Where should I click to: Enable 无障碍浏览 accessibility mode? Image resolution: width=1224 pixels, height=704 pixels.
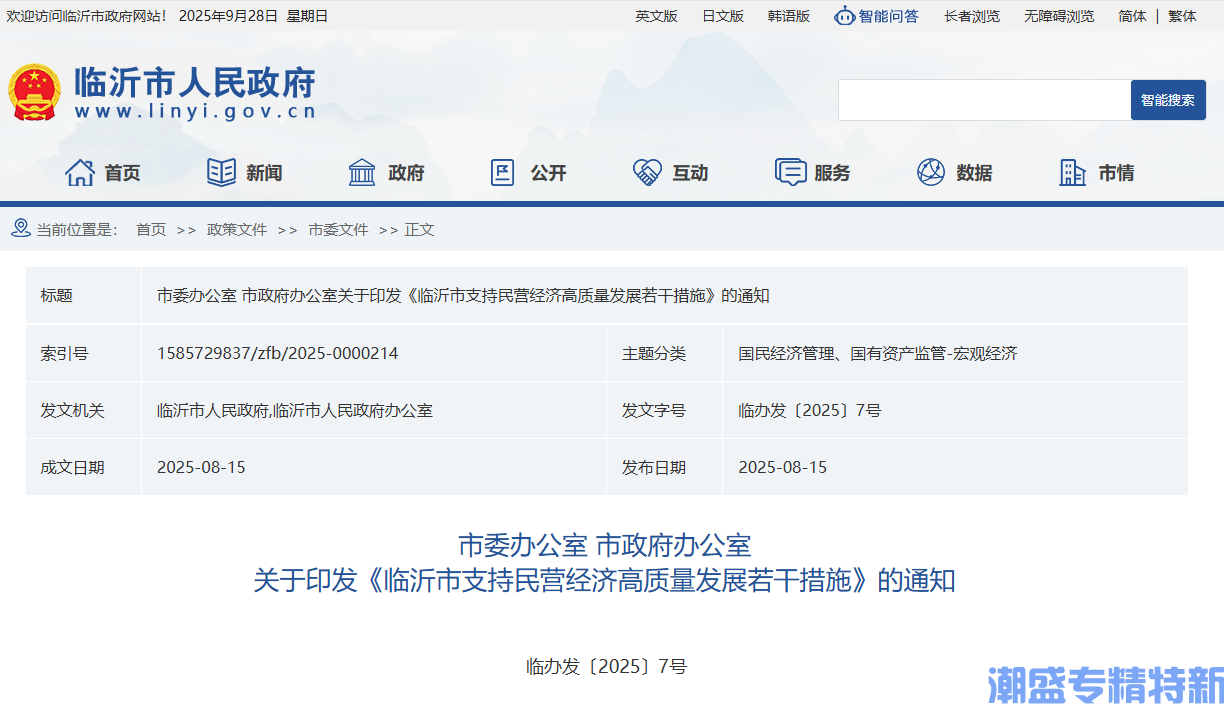tap(1059, 16)
